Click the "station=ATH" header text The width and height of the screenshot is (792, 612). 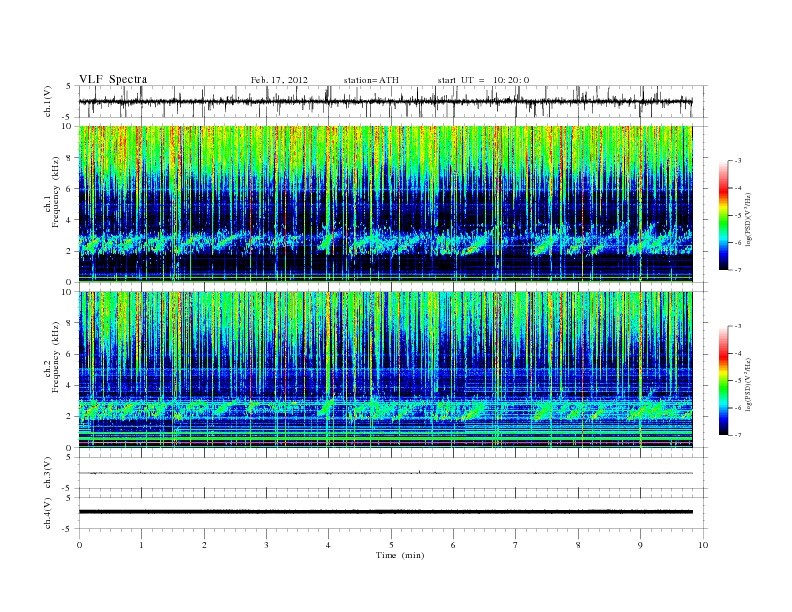pos(371,80)
